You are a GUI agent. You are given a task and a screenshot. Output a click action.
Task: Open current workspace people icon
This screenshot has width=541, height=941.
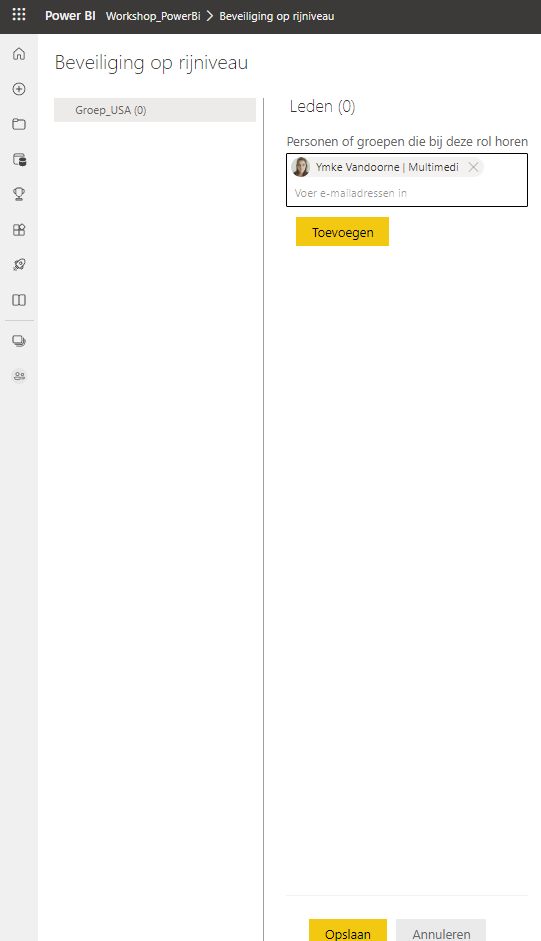pos(19,376)
